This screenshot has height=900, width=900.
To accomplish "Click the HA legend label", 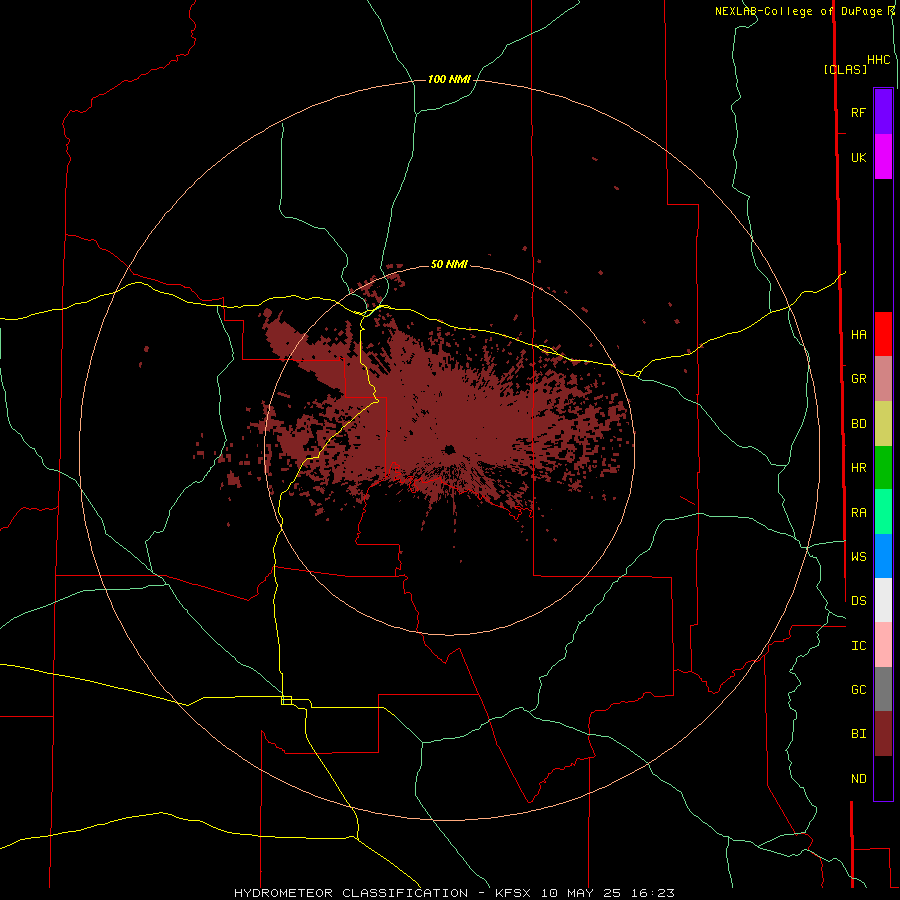I will (x=858, y=335).
